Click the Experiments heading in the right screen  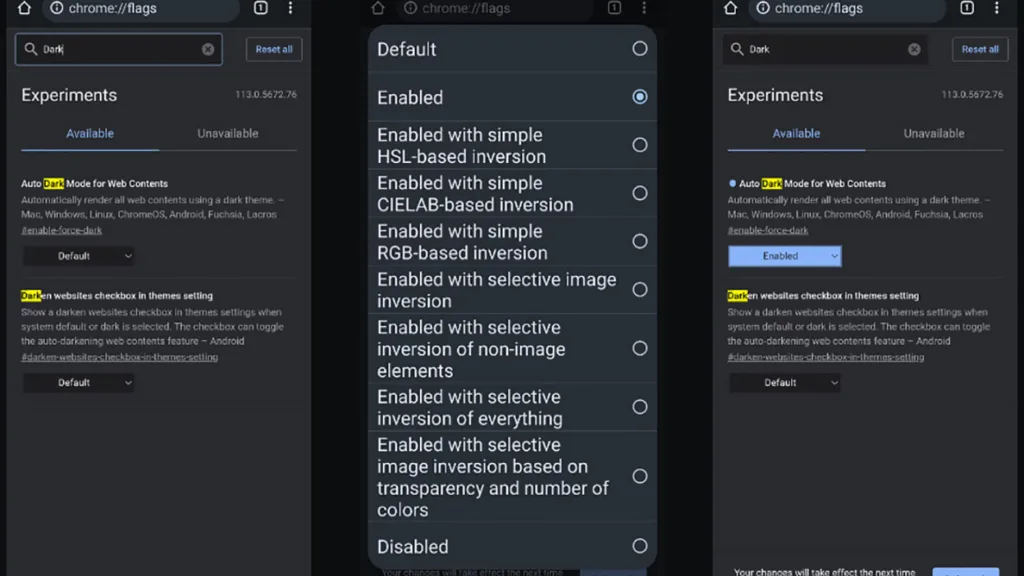click(x=775, y=95)
